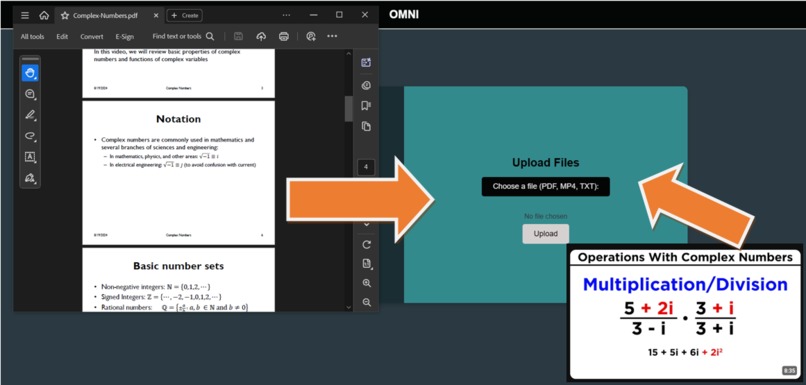Open Operations With Complex Numbers video thumbnail
This screenshot has width=806, height=385.
[x=685, y=313]
